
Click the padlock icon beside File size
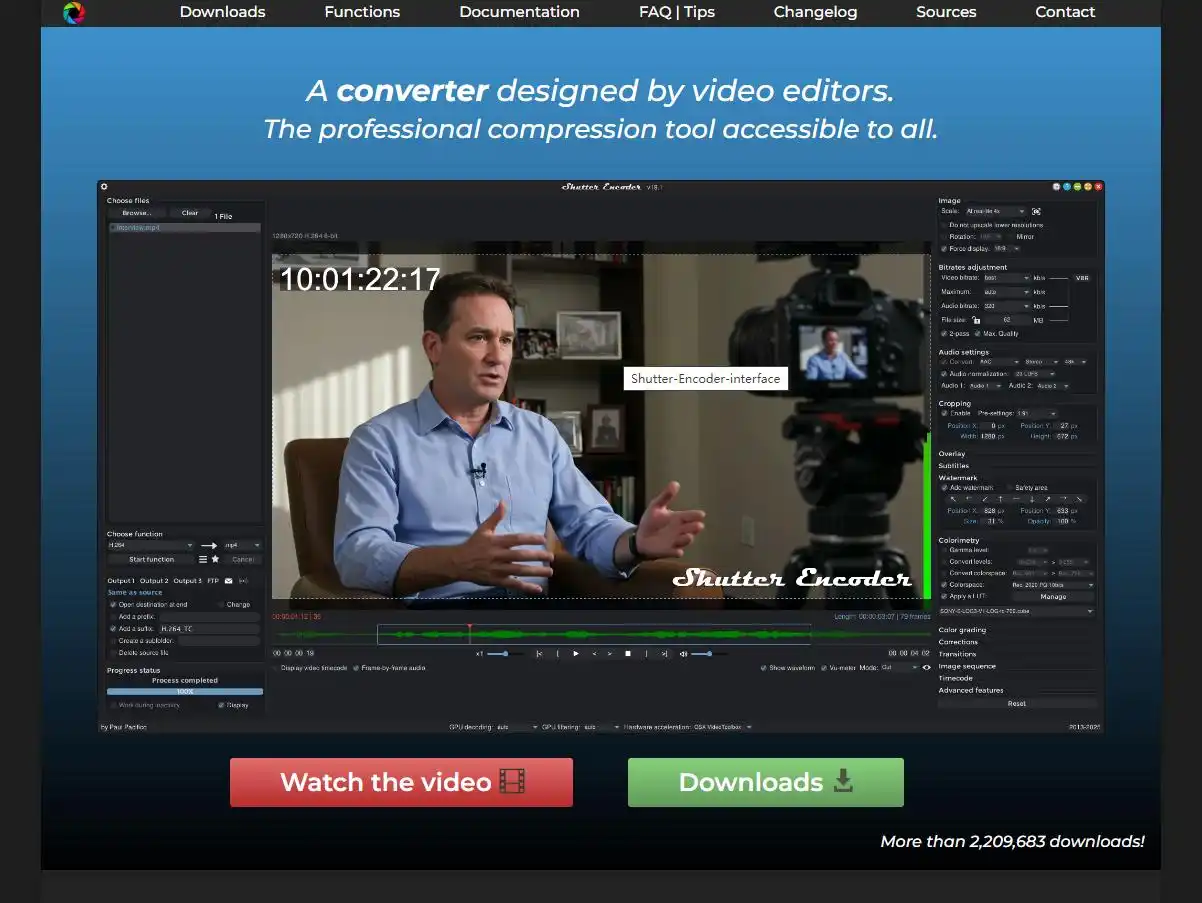976,320
